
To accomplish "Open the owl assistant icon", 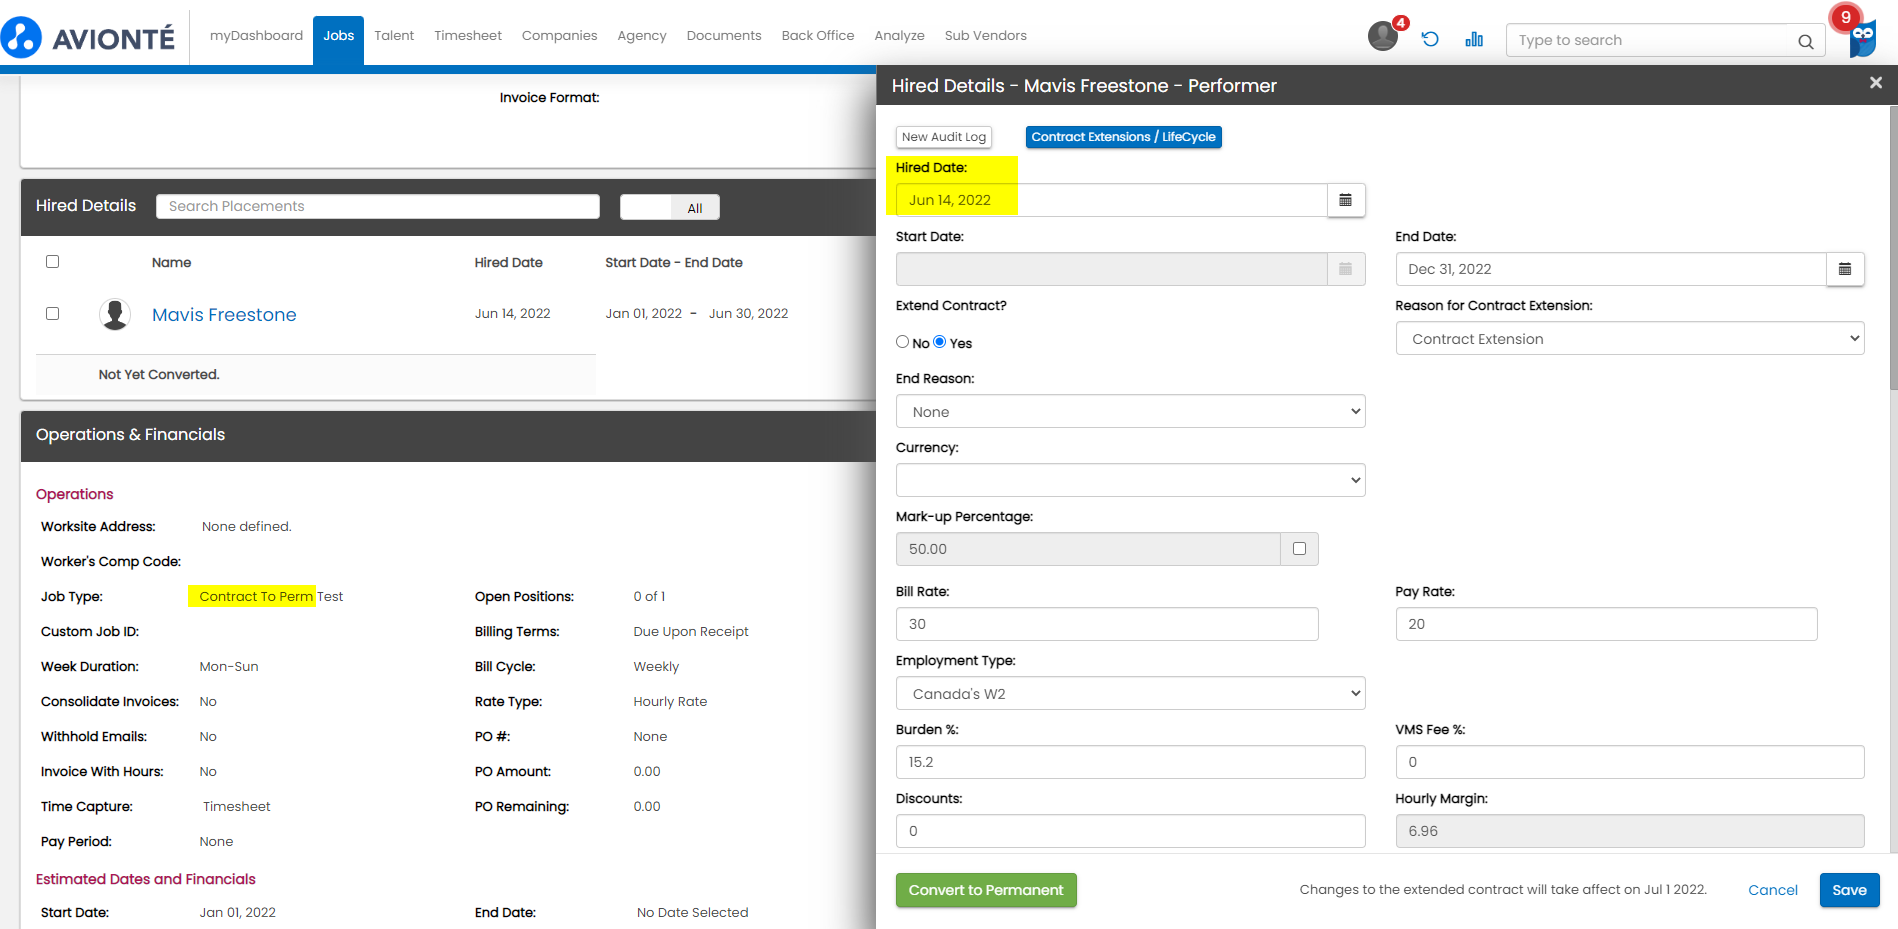I will (1862, 40).
